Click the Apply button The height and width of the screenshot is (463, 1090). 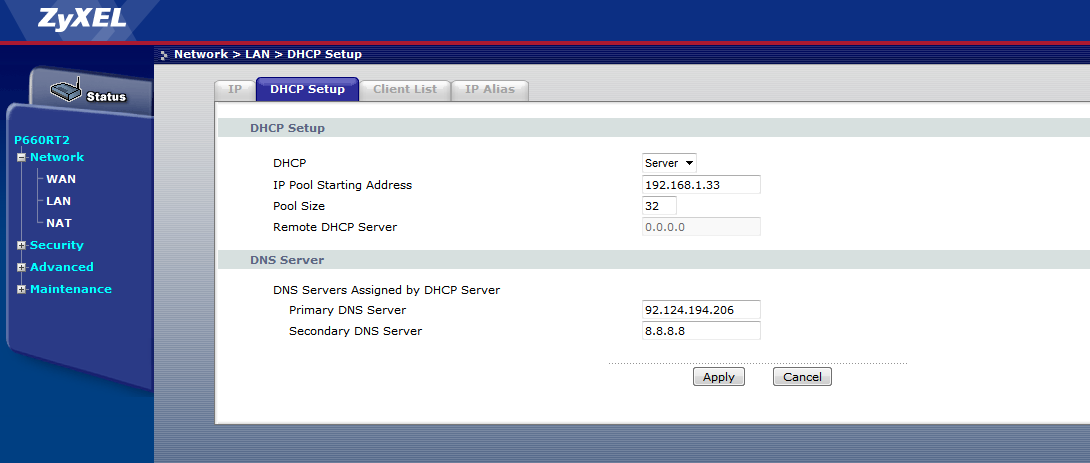click(718, 377)
